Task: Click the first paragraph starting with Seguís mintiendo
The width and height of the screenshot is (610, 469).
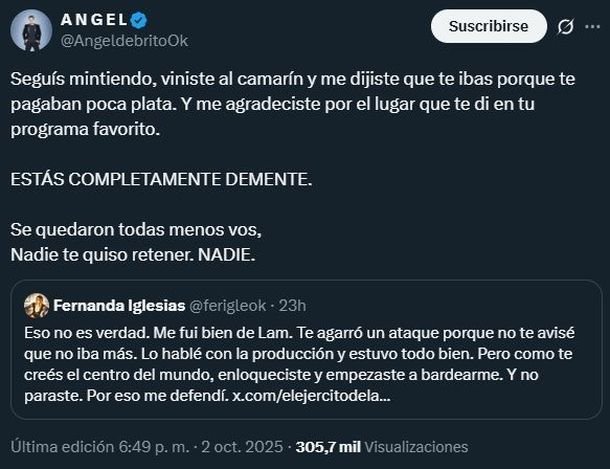Action: (300, 104)
